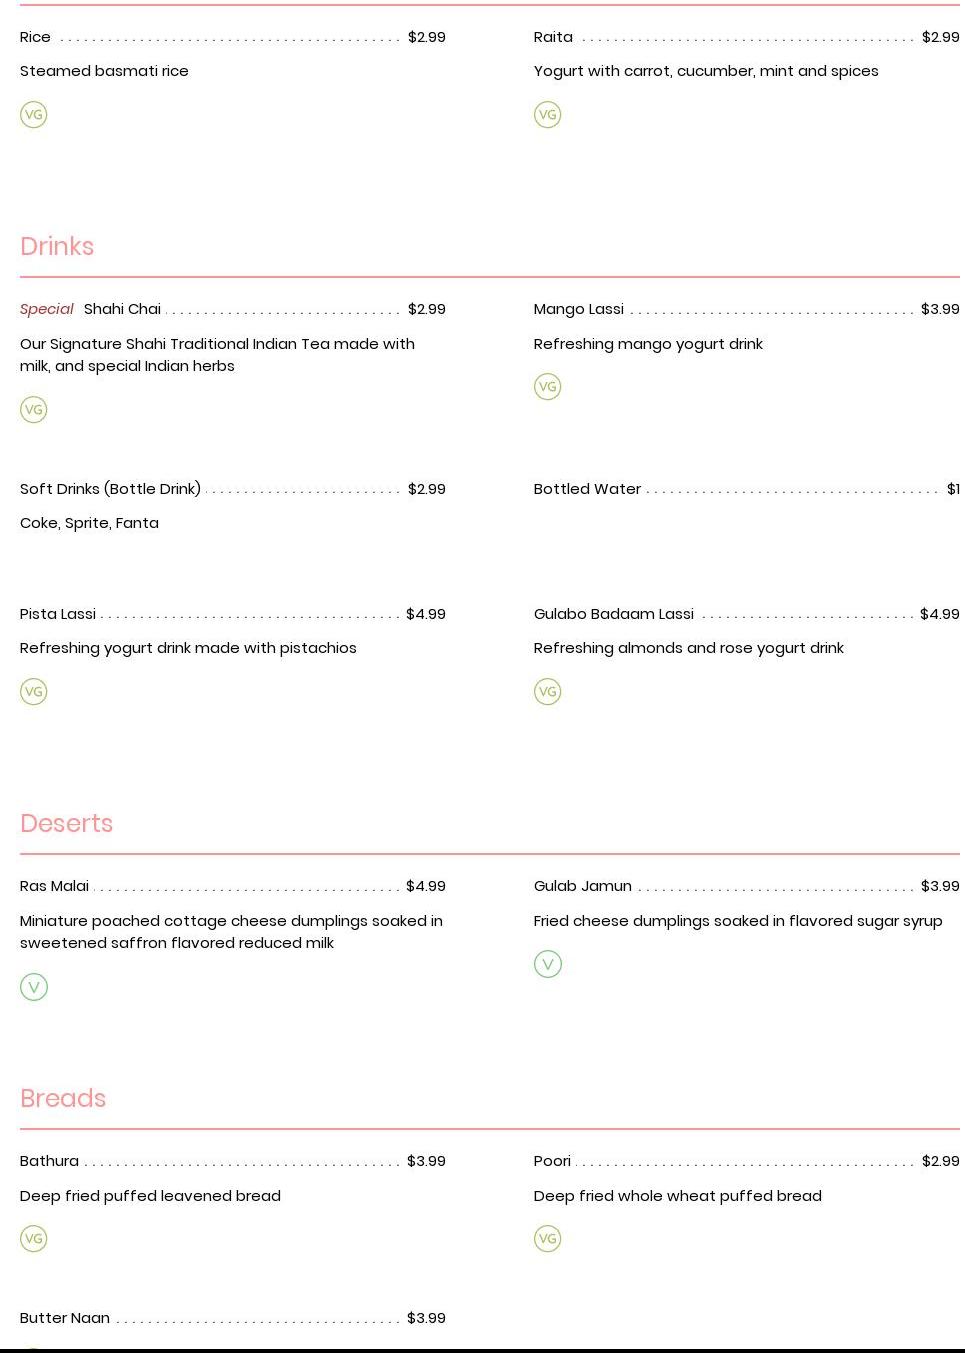Image resolution: width=965 pixels, height=1353 pixels.
Task: Click the Breads section heading
Action: (63, 1098)
